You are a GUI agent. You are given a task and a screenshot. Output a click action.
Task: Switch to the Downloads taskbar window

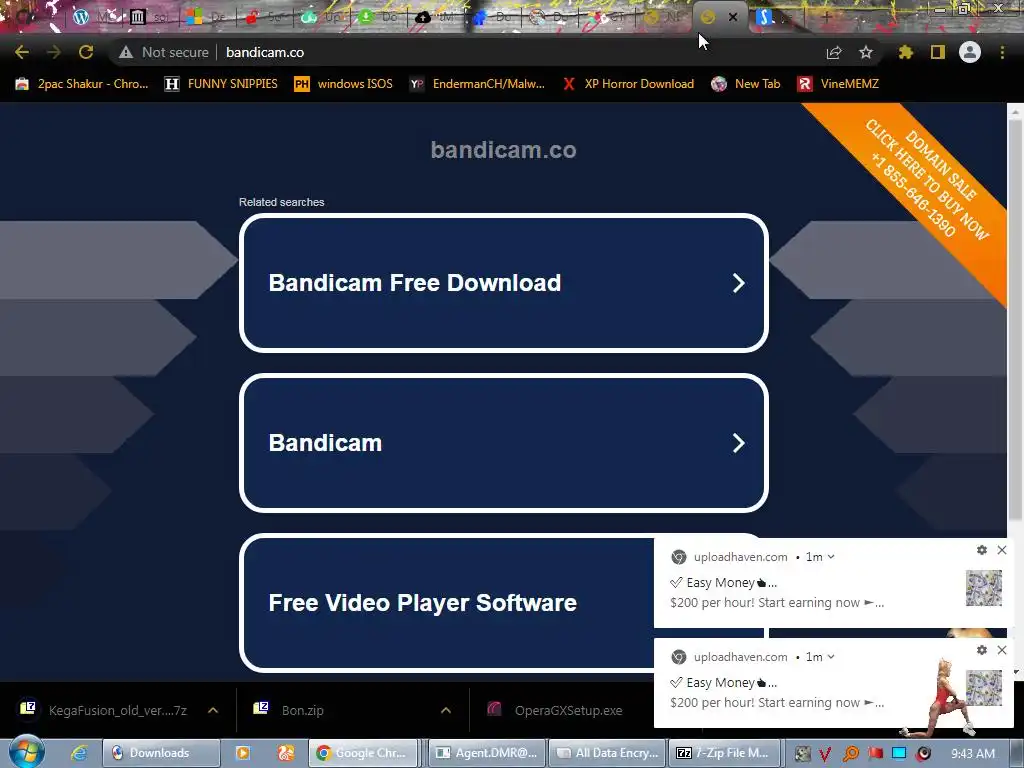(161, 753)
